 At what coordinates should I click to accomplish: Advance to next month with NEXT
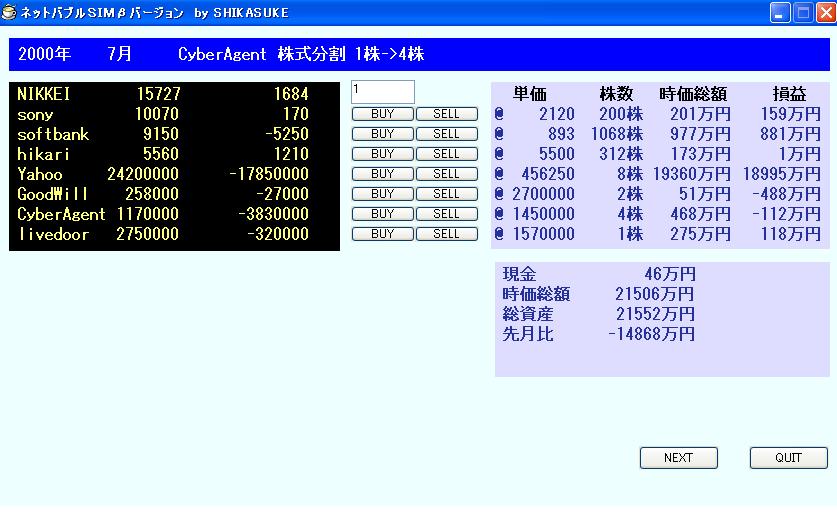(678, 458)
